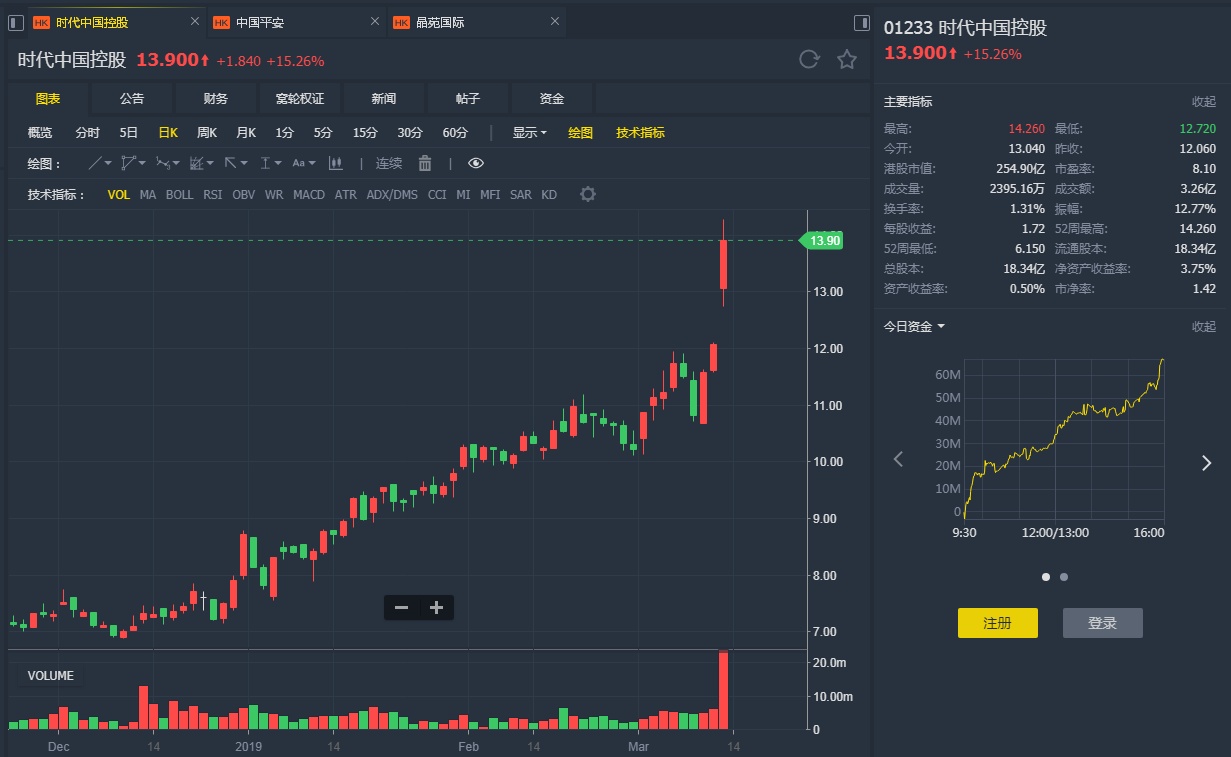The height and width of the screenshot is (757, 1231).
Task: Select the 15分 interval
Action: [365, 132]
